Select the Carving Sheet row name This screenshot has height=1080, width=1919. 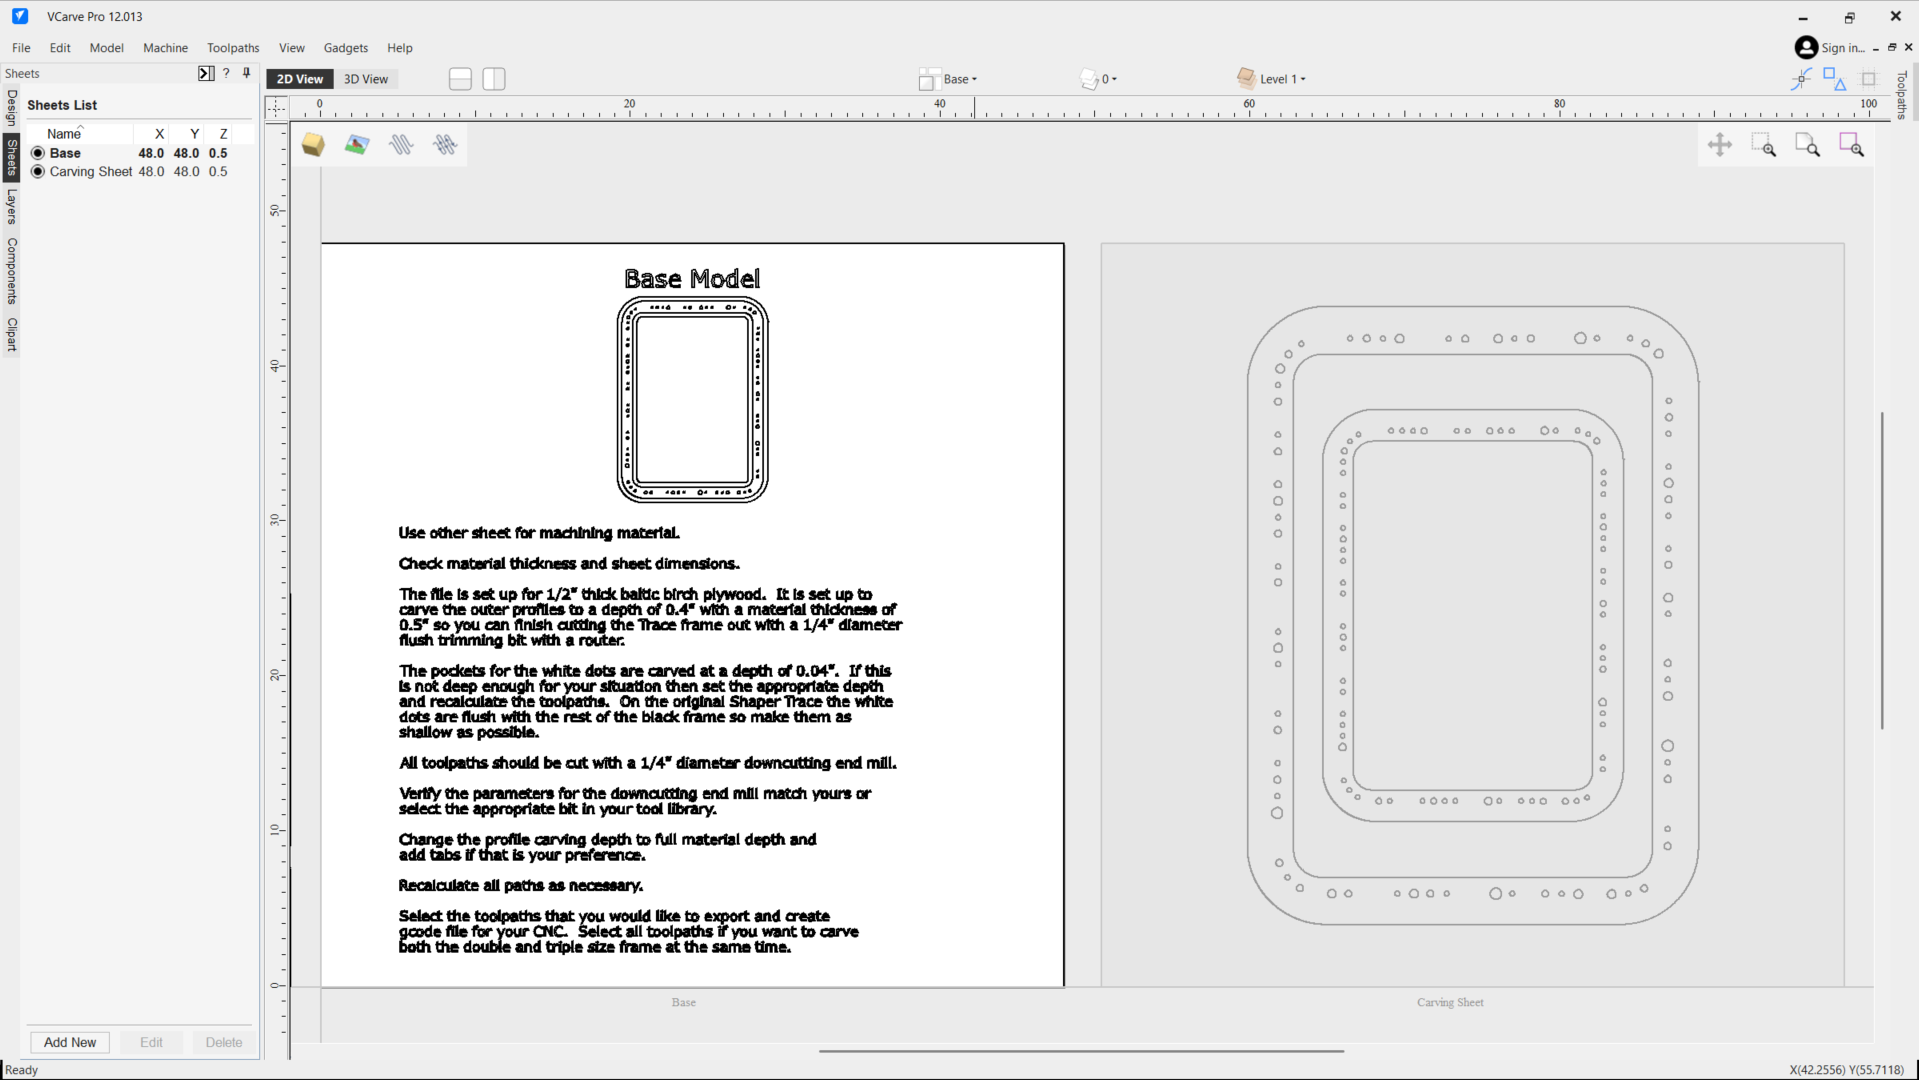pyautogui.click(x=91, y=171)
